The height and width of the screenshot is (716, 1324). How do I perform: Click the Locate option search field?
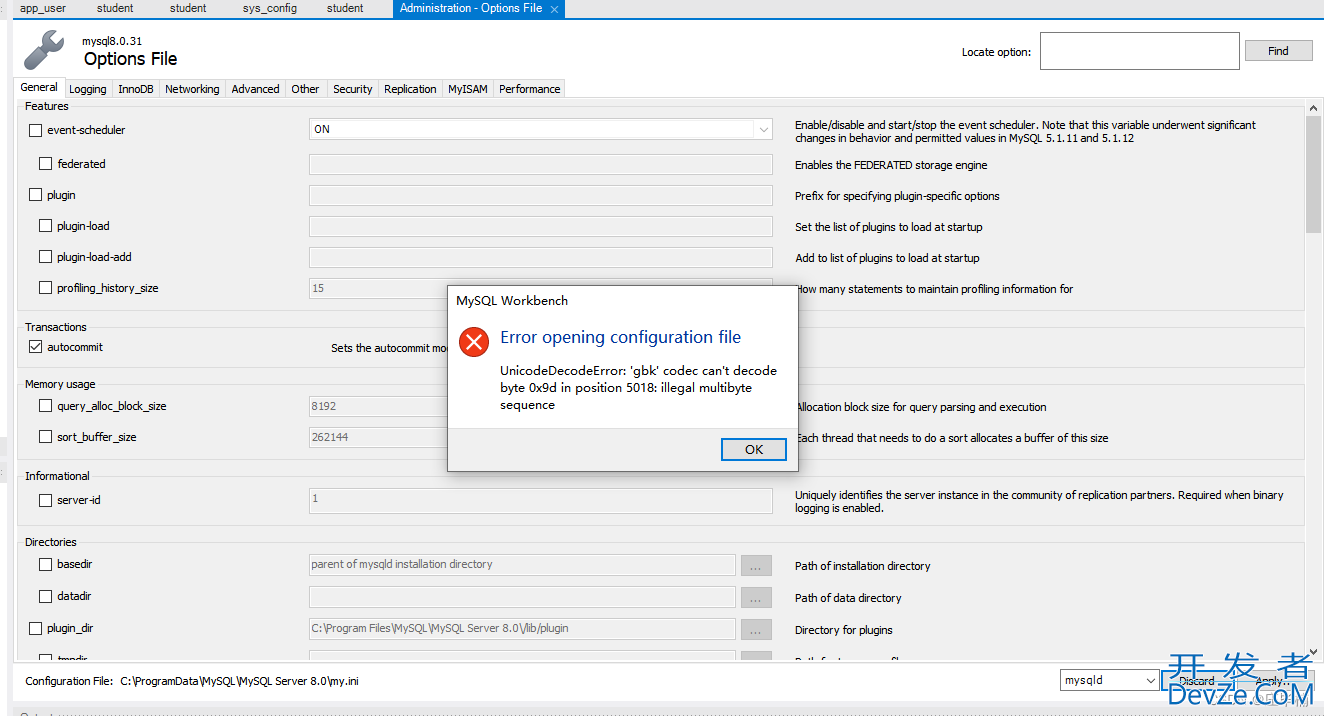pyautogui.click(x=1139, y=51)
